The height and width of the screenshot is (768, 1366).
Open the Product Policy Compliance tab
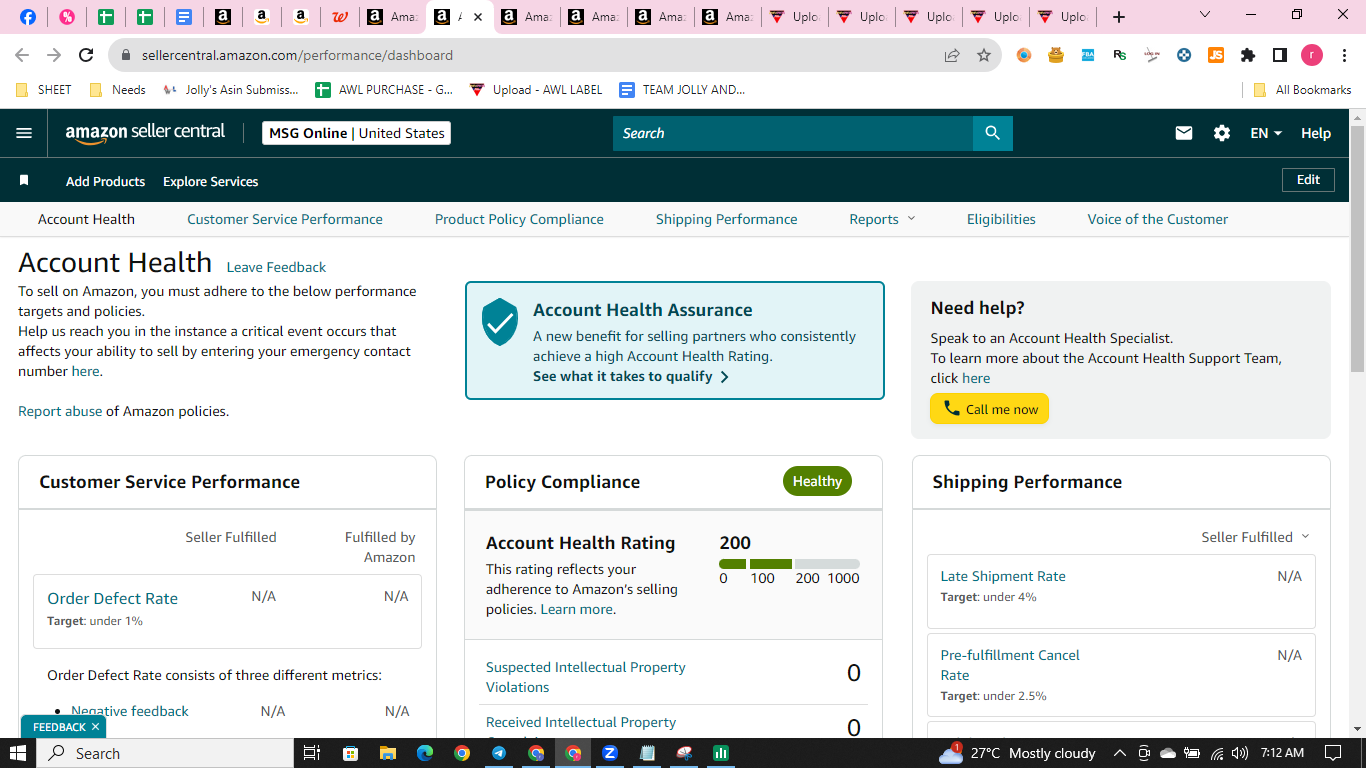point(519,219)
